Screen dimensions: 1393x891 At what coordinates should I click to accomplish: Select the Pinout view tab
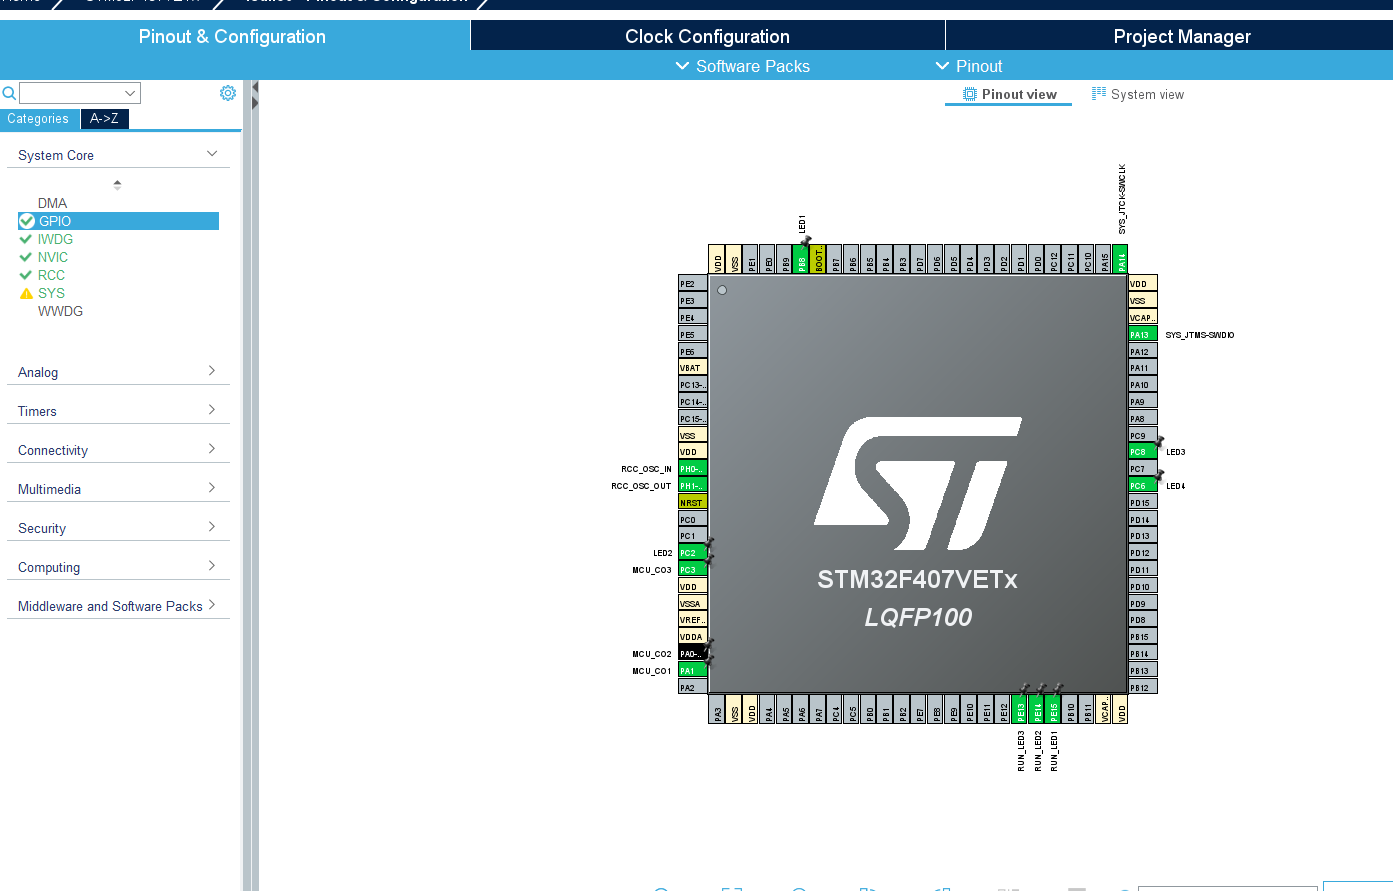[1009, 94]
